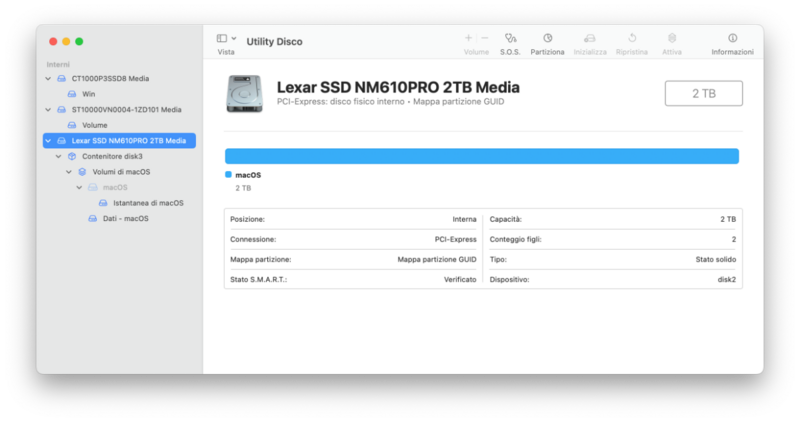The height and width of the screenshot is (422, 800).
Task: Click the Interni sidebar section header
Action: coord(58,64)
